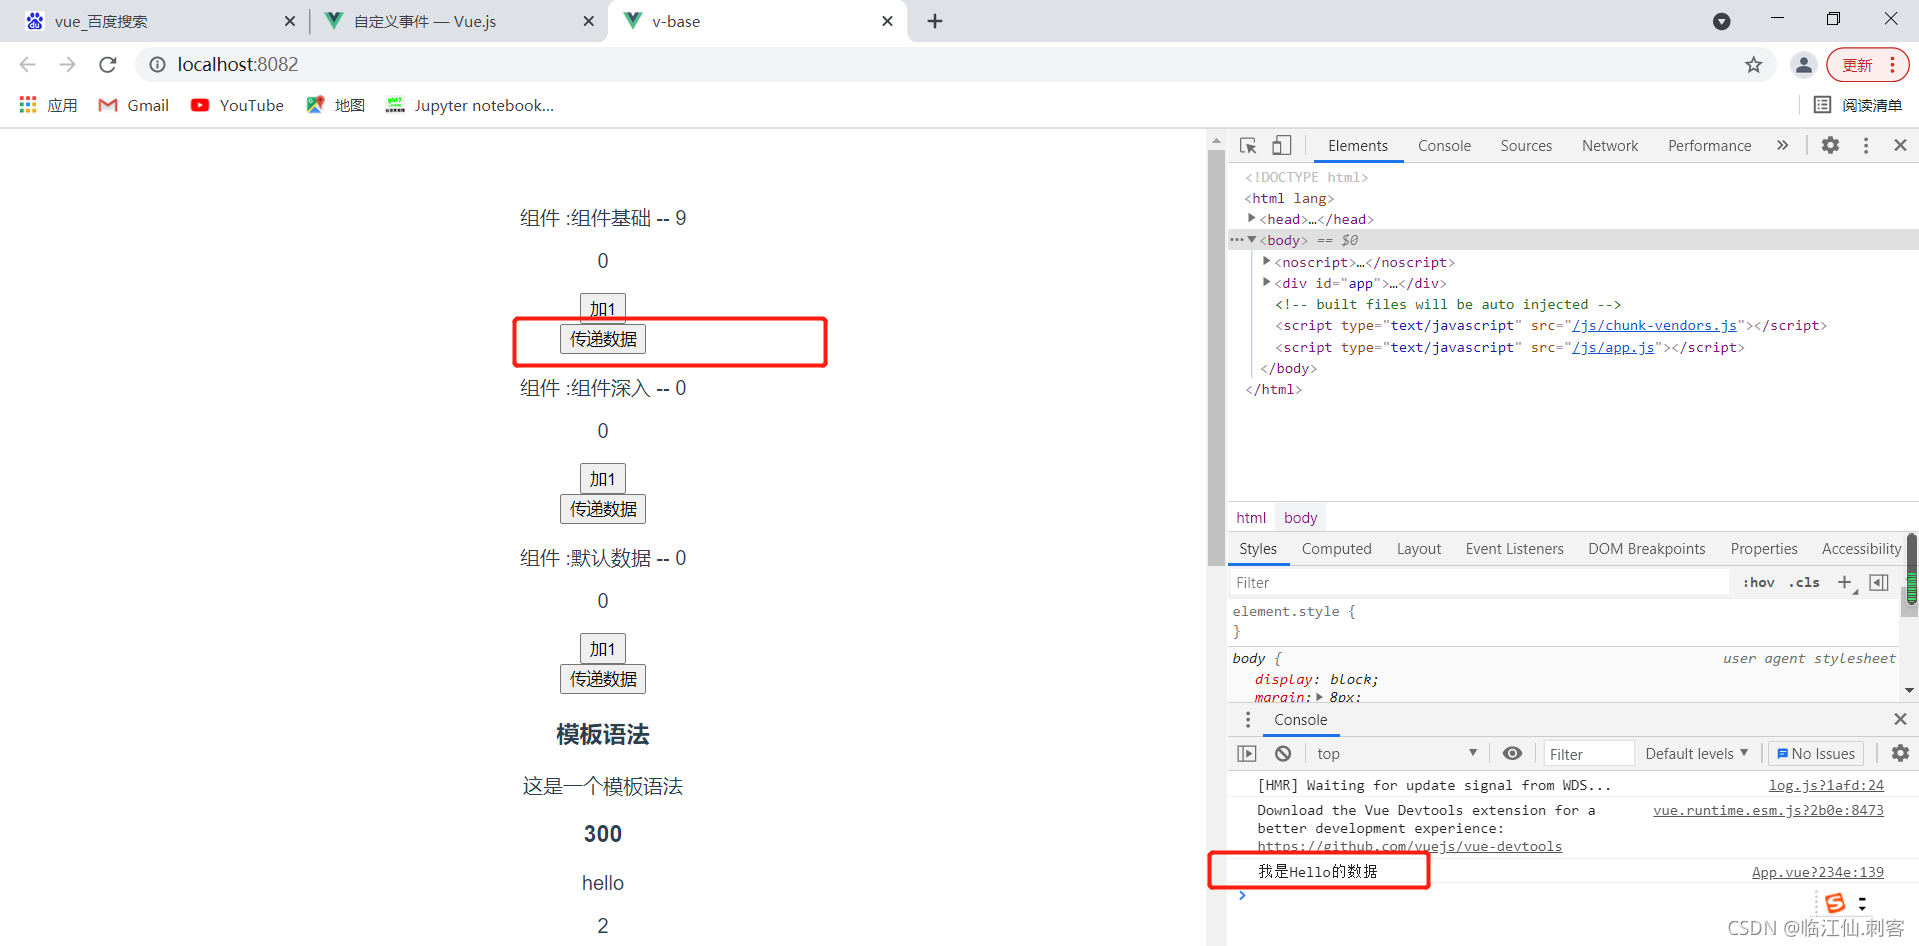The image size is (1919, 946).
Task: Select the inspect element picker icon
Action: pyautogui.click(x=1248, y=146)
